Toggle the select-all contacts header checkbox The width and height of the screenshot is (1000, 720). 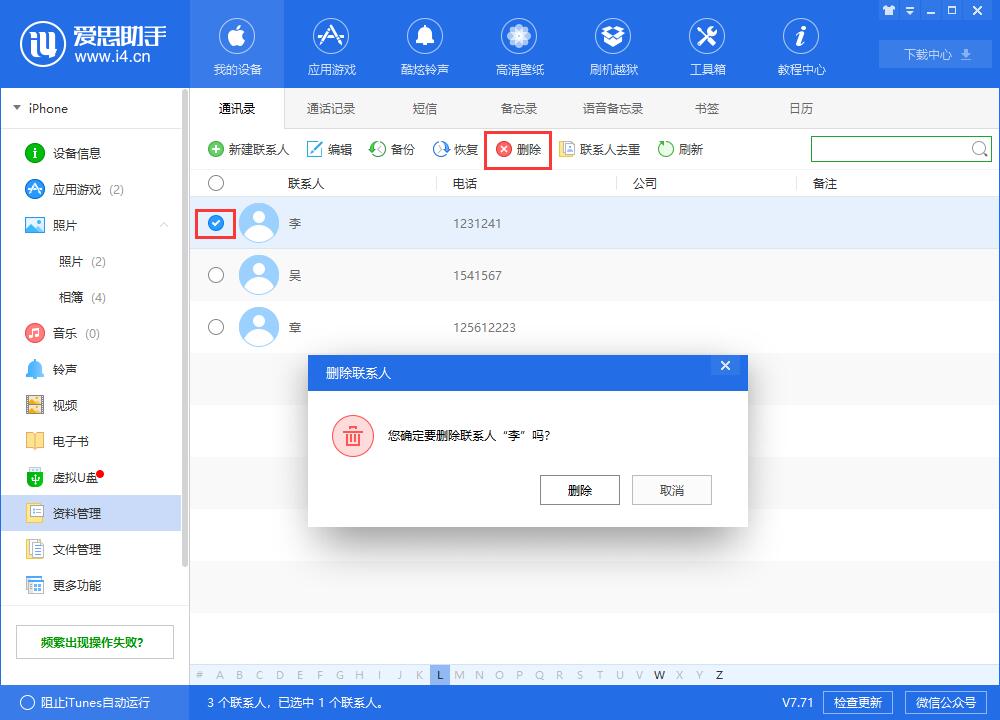(x=216, y=184)
